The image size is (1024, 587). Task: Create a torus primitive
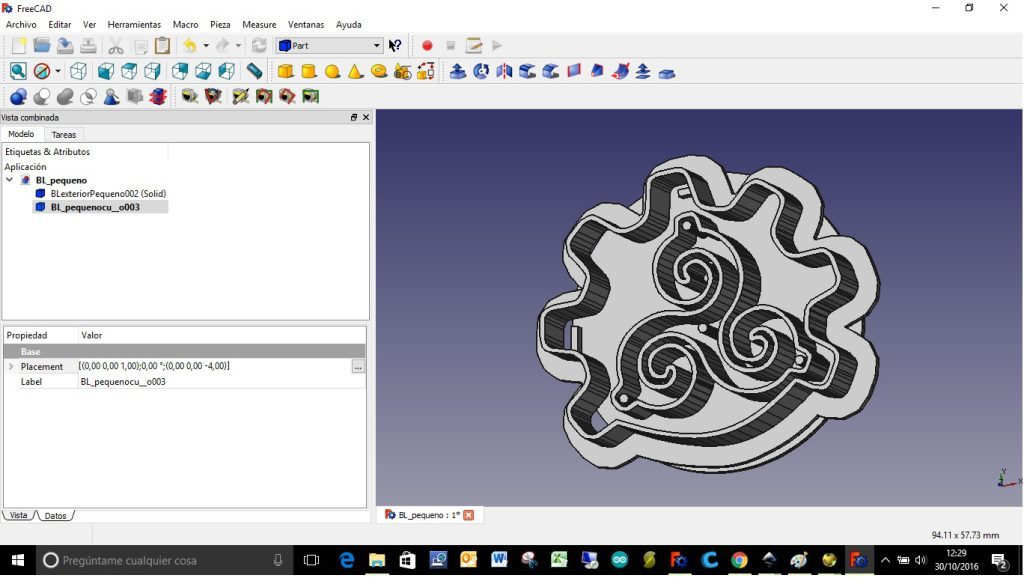click(379, 72)
